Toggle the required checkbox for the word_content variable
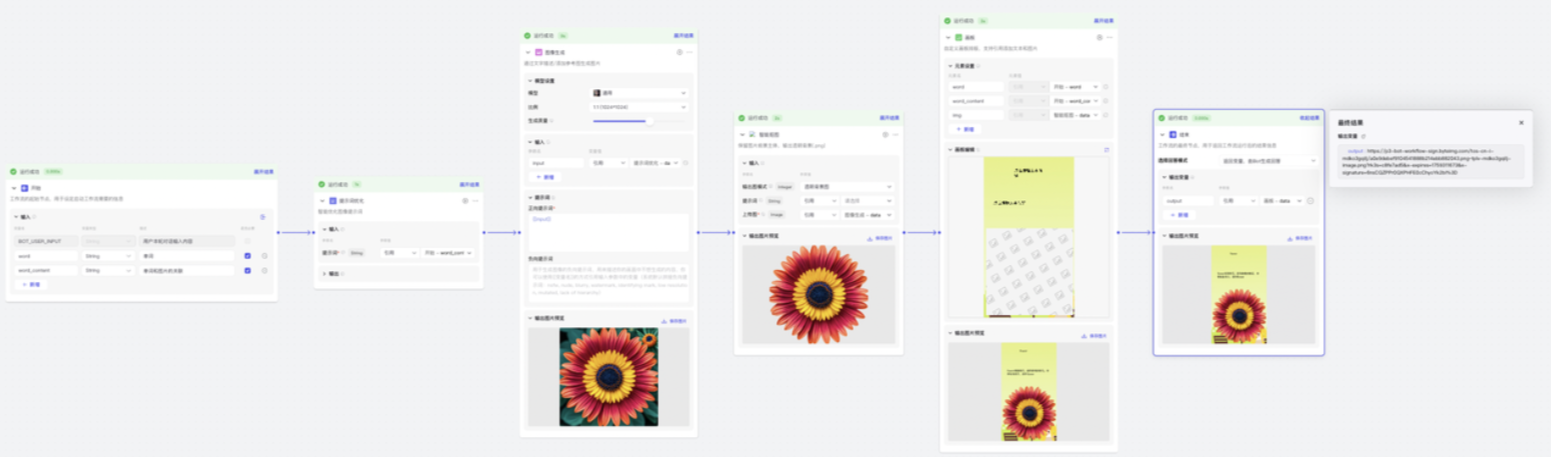The width and height of the screenshot is (1551, 457). click(x=247, y=270)
